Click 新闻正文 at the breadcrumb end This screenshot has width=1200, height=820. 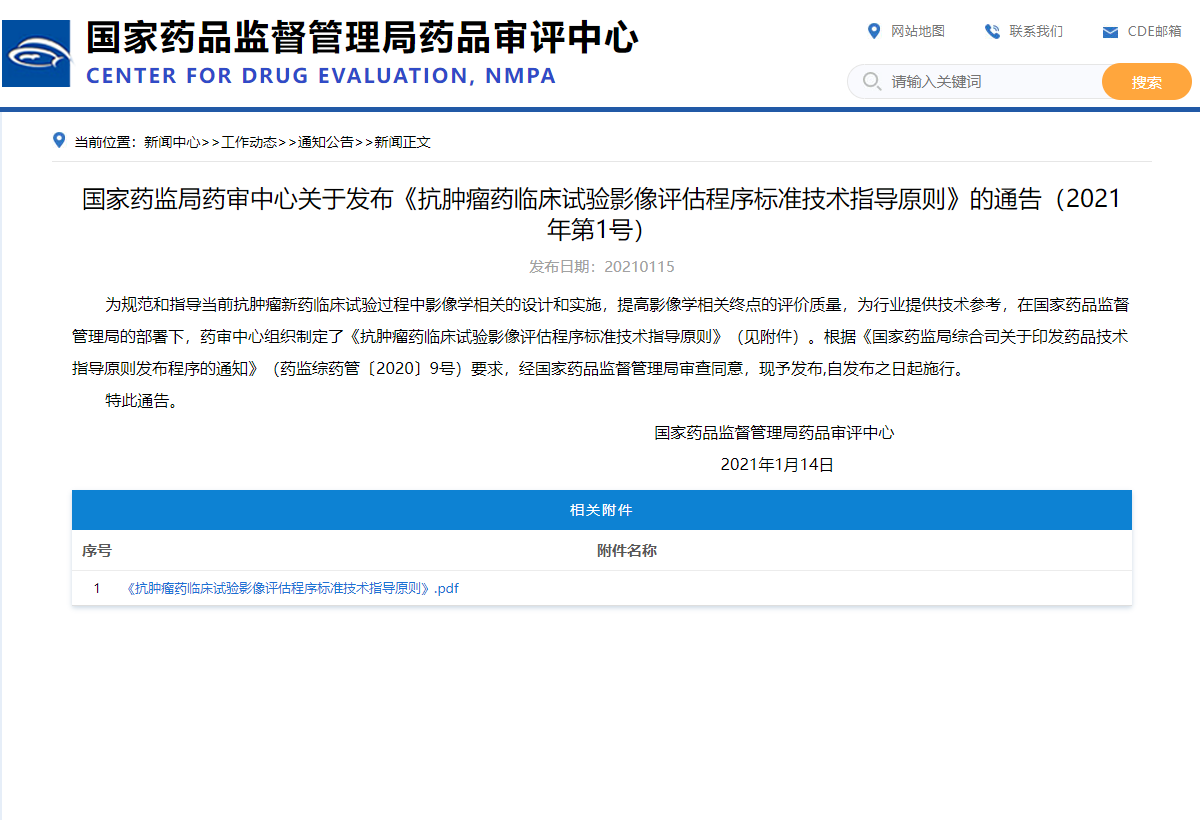(403, 142)
